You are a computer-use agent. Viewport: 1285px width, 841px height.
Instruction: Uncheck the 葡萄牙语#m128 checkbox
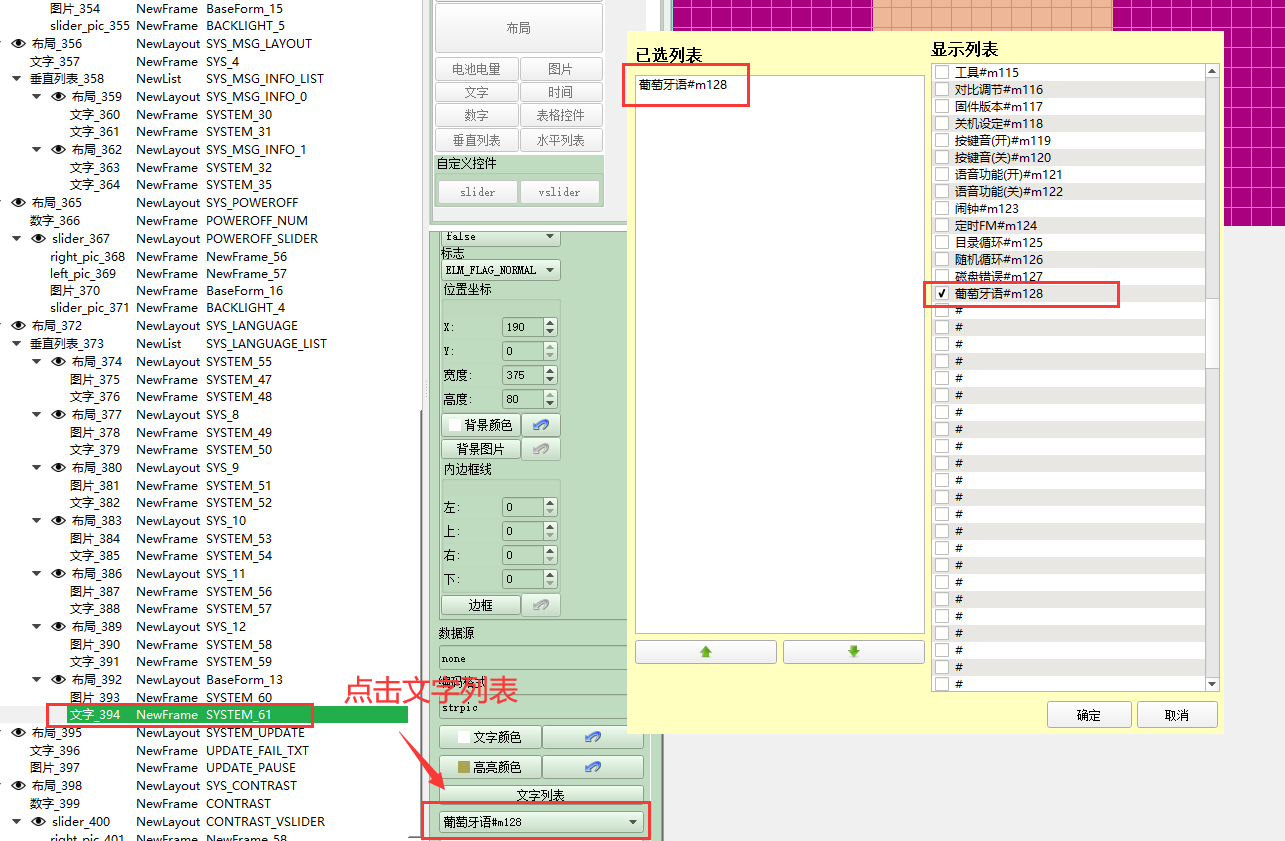(941, 293)
